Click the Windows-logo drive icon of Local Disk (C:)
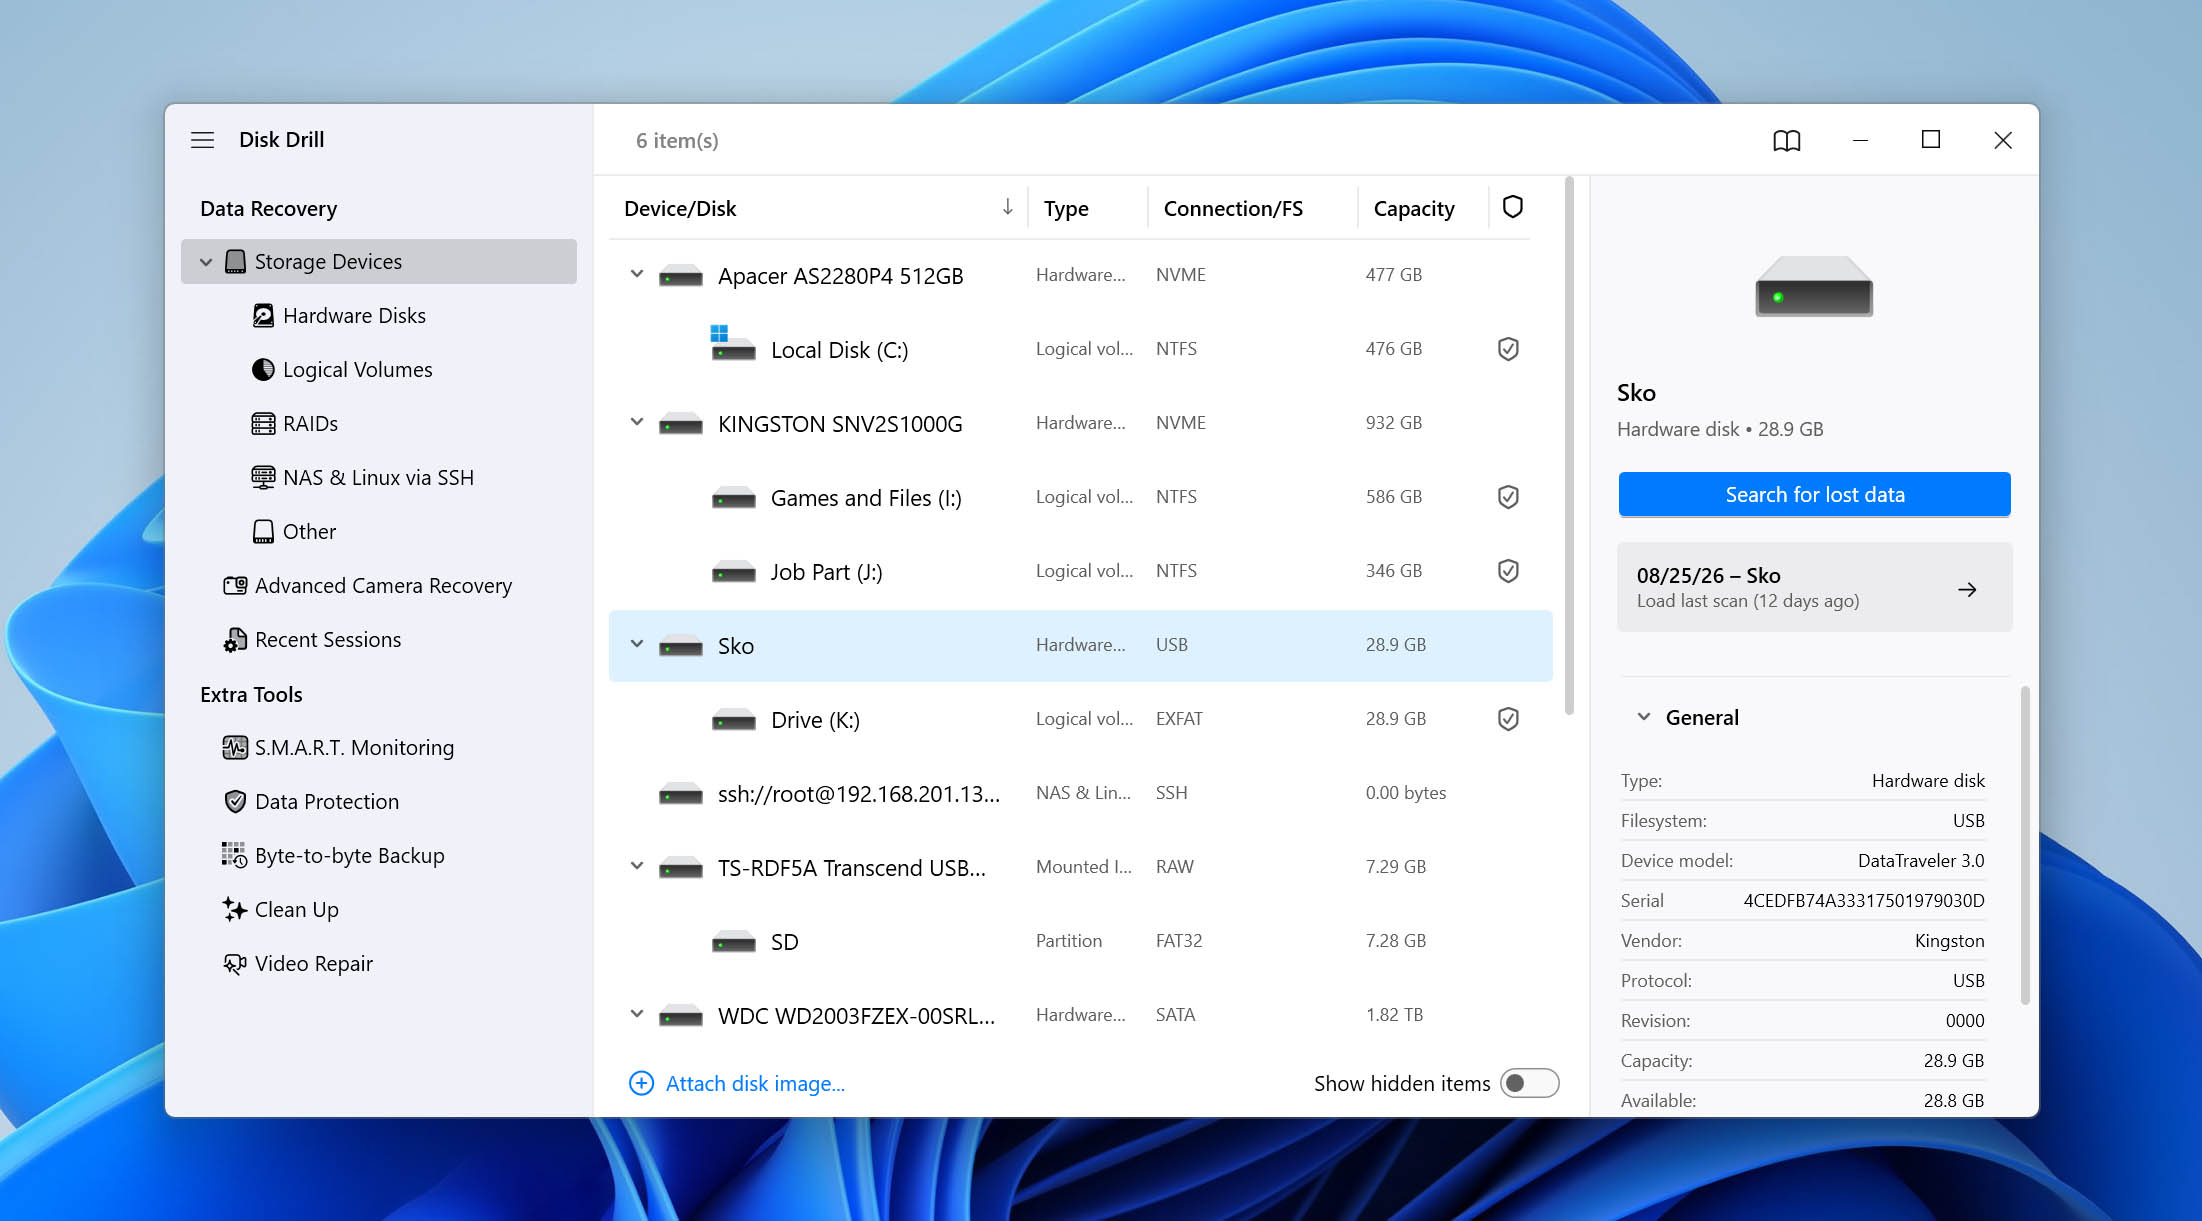This screenshot has height=1221, width=2202. click(733, 343)
